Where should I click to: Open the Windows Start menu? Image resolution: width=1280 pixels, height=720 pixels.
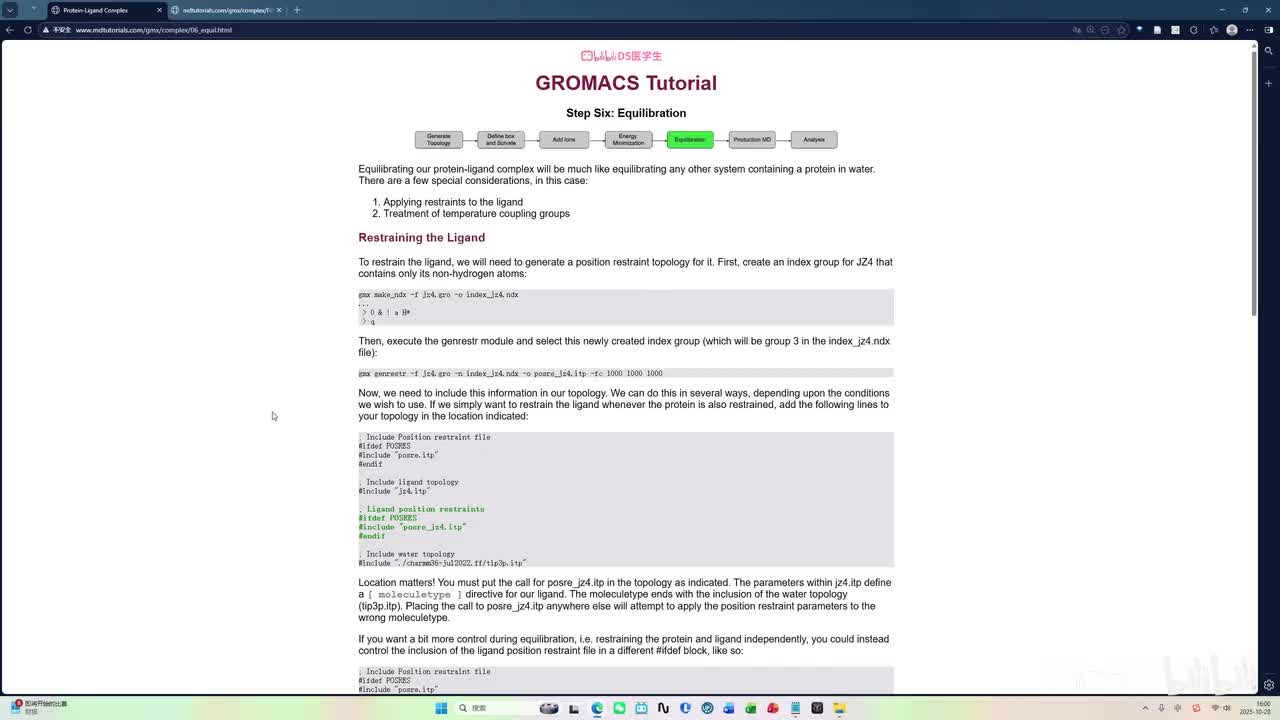click(x=441, y=708)
